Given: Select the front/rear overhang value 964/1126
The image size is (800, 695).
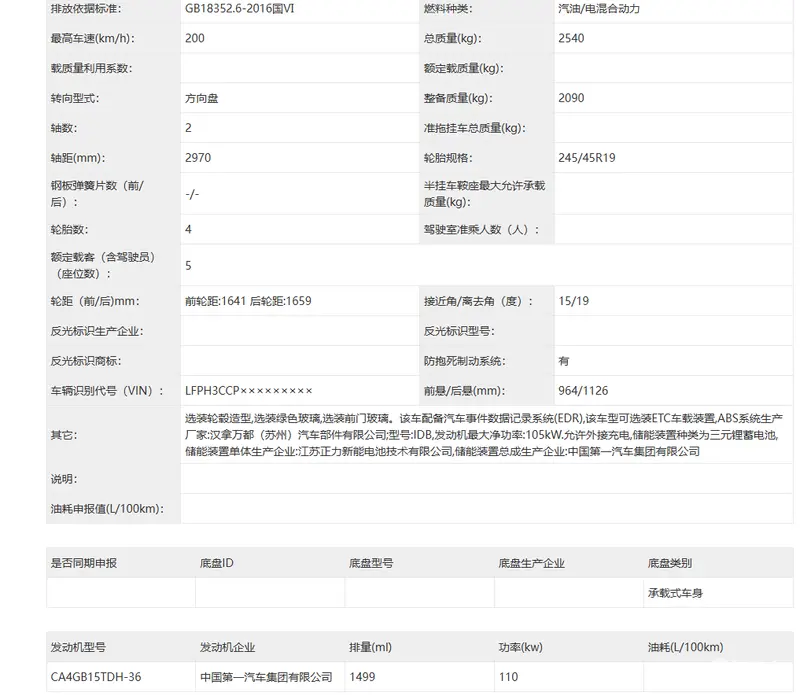Looking at the screenshot, I should pyautogui.click(x=585, y=390).
